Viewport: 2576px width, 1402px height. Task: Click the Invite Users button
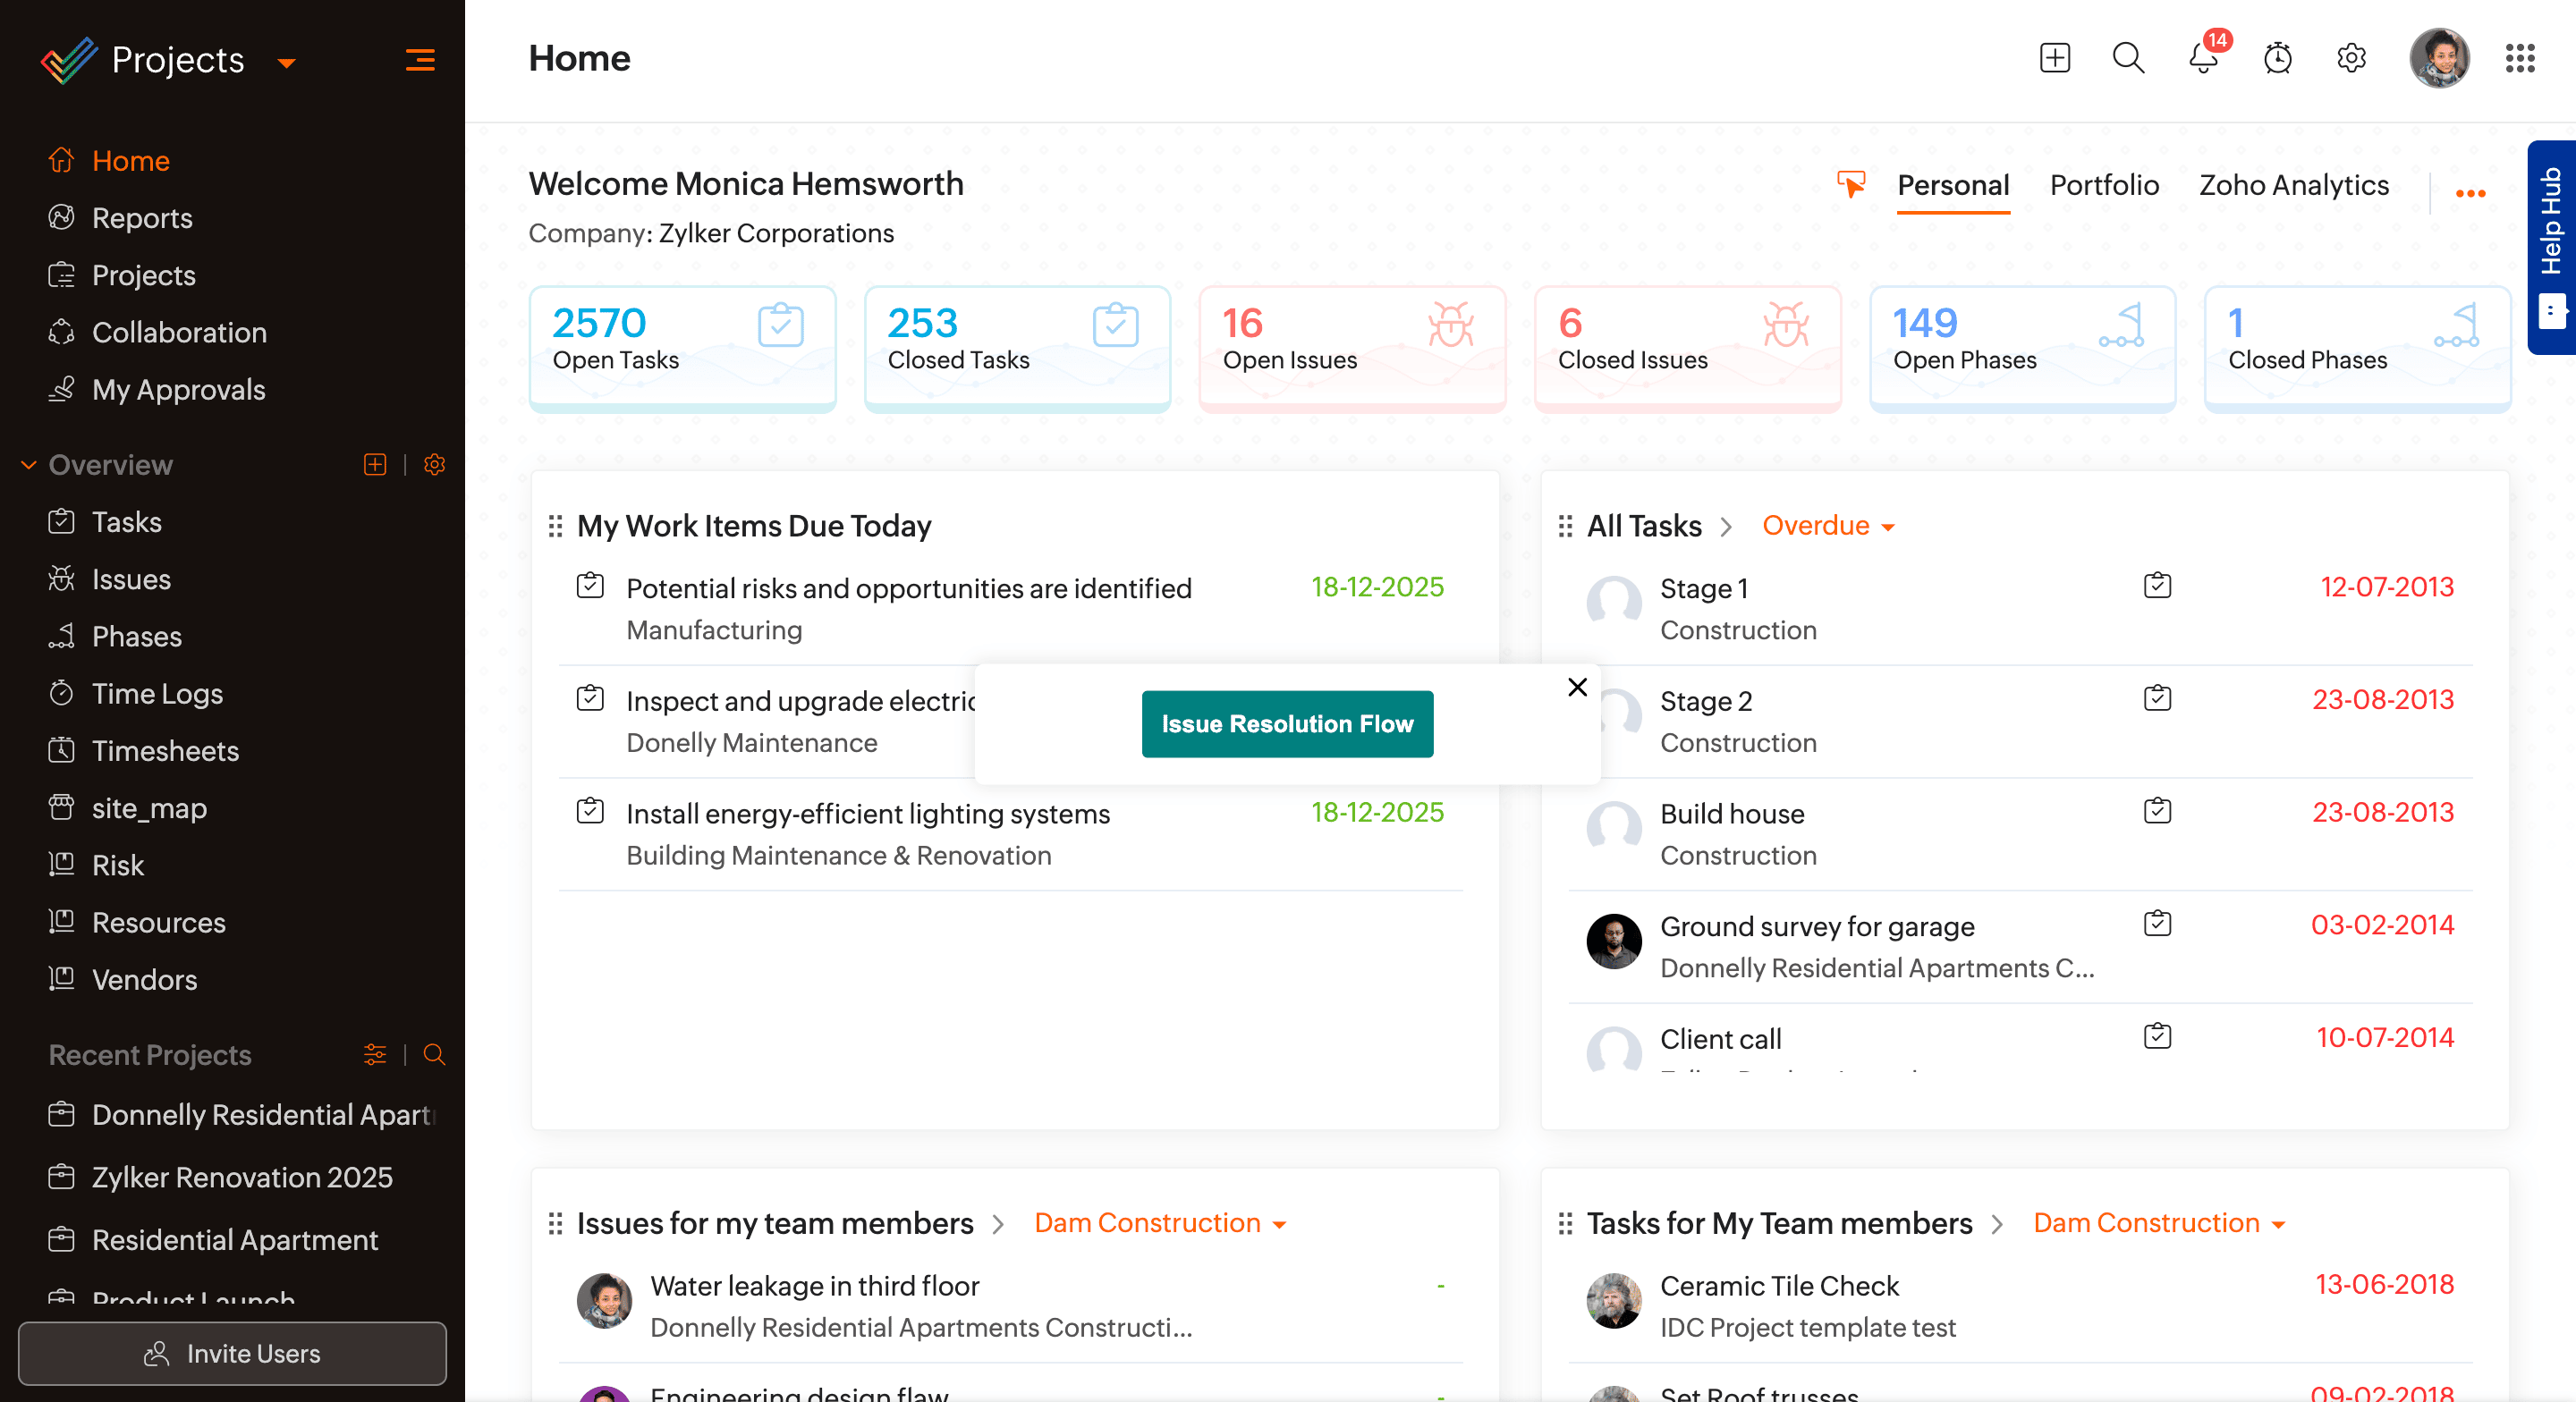point(232,1353)
